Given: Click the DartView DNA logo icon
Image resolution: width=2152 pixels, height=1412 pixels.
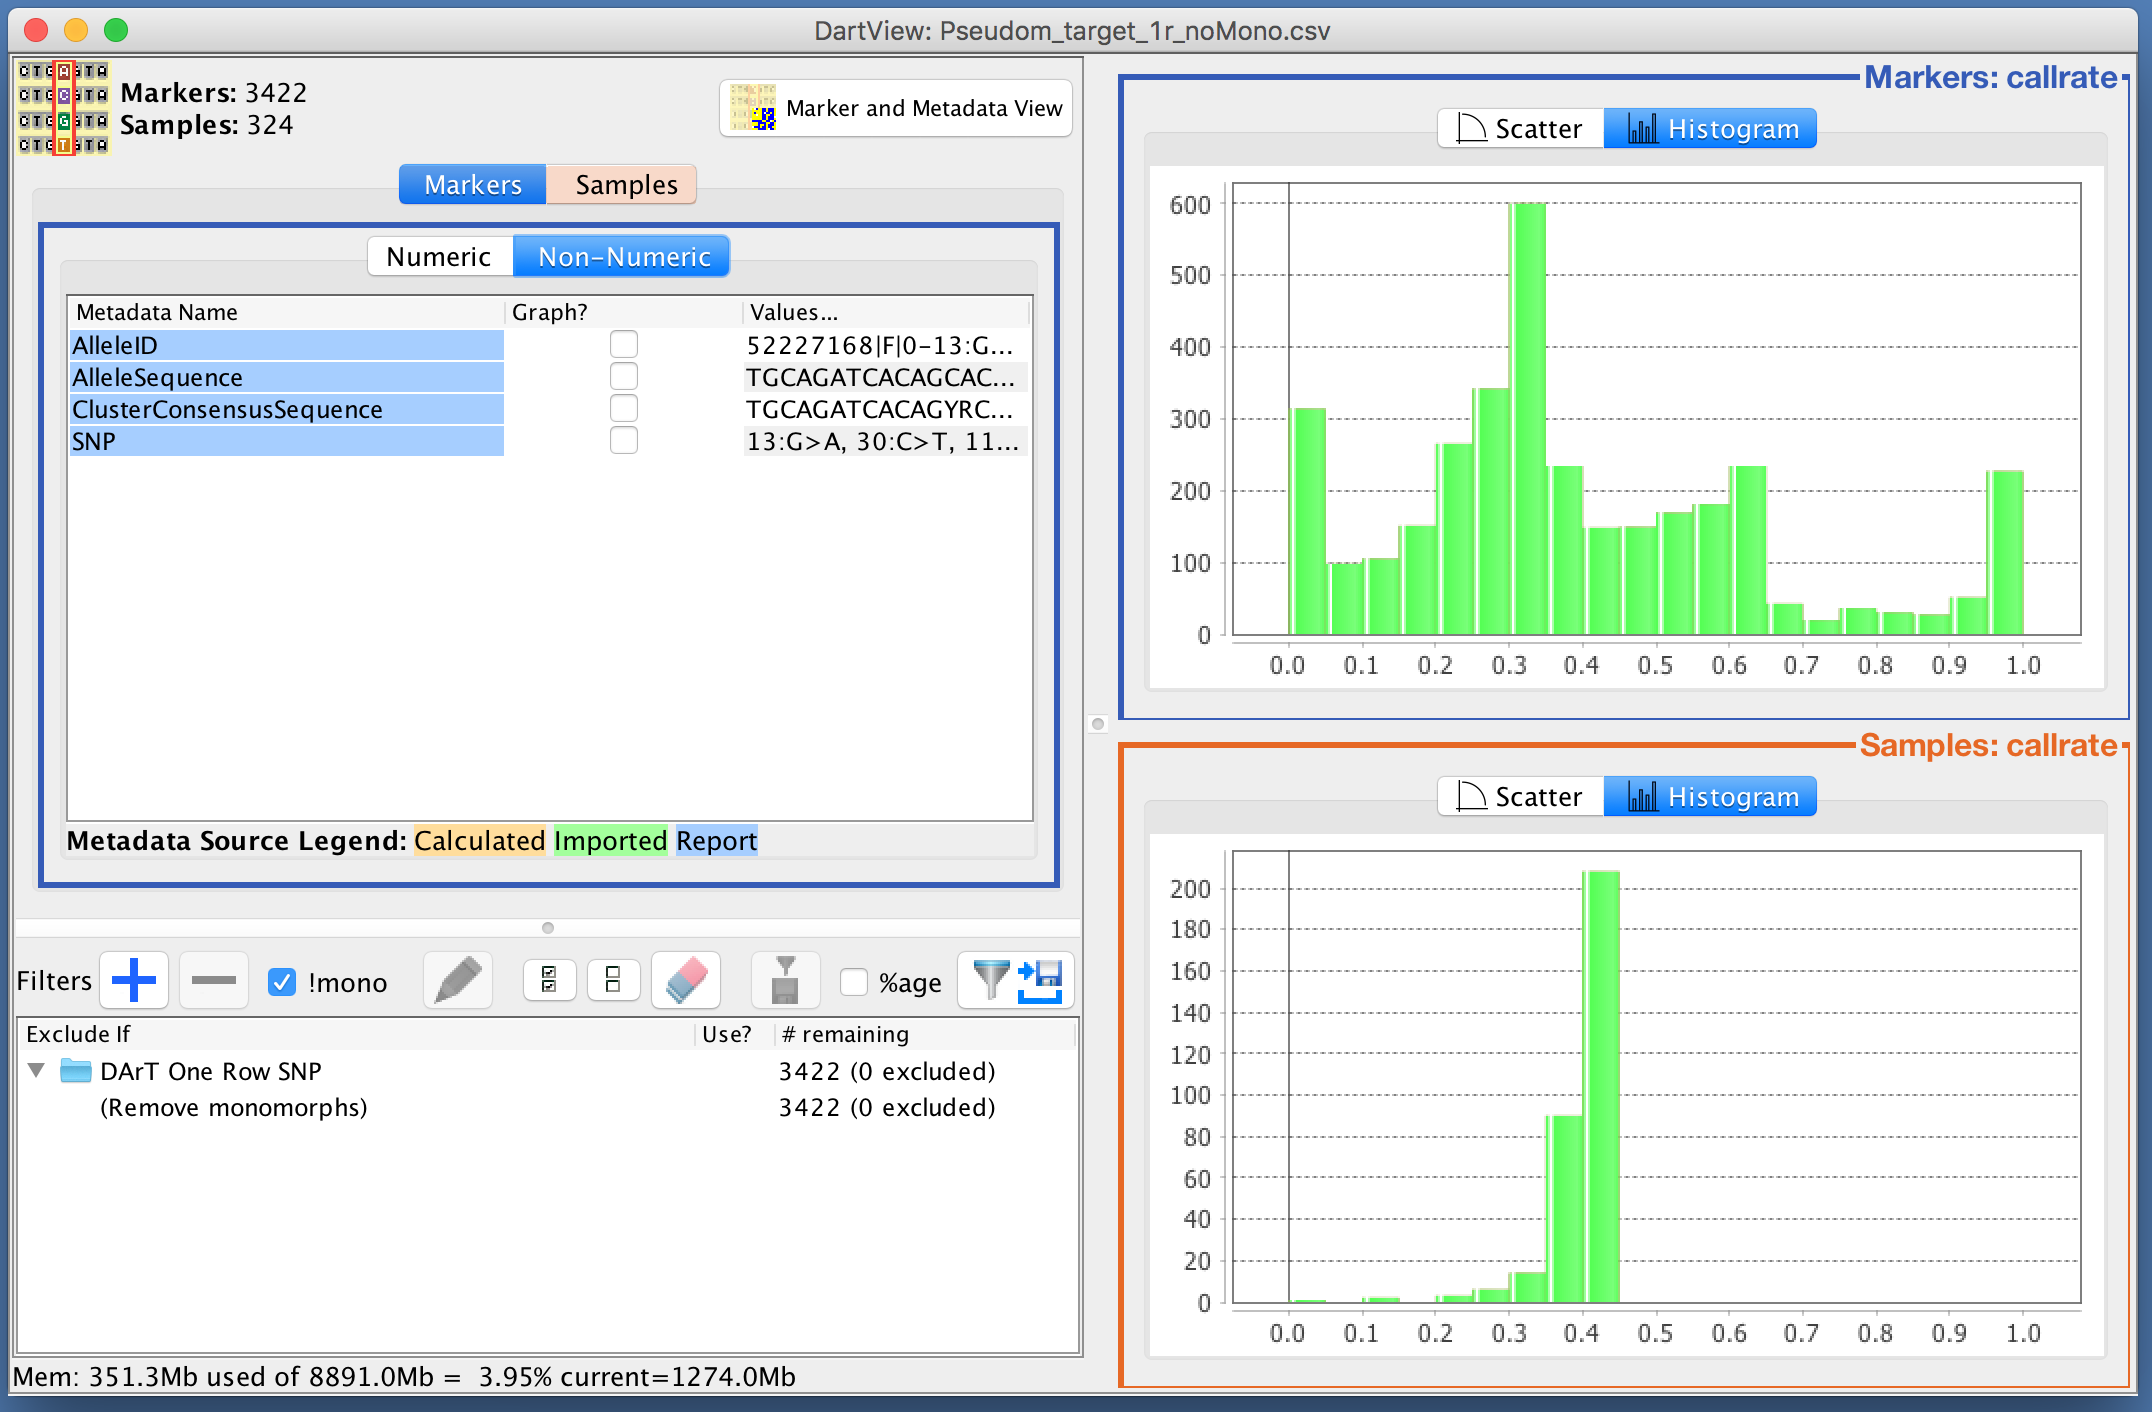Looking at the screenshot, I should coord(63,108).
